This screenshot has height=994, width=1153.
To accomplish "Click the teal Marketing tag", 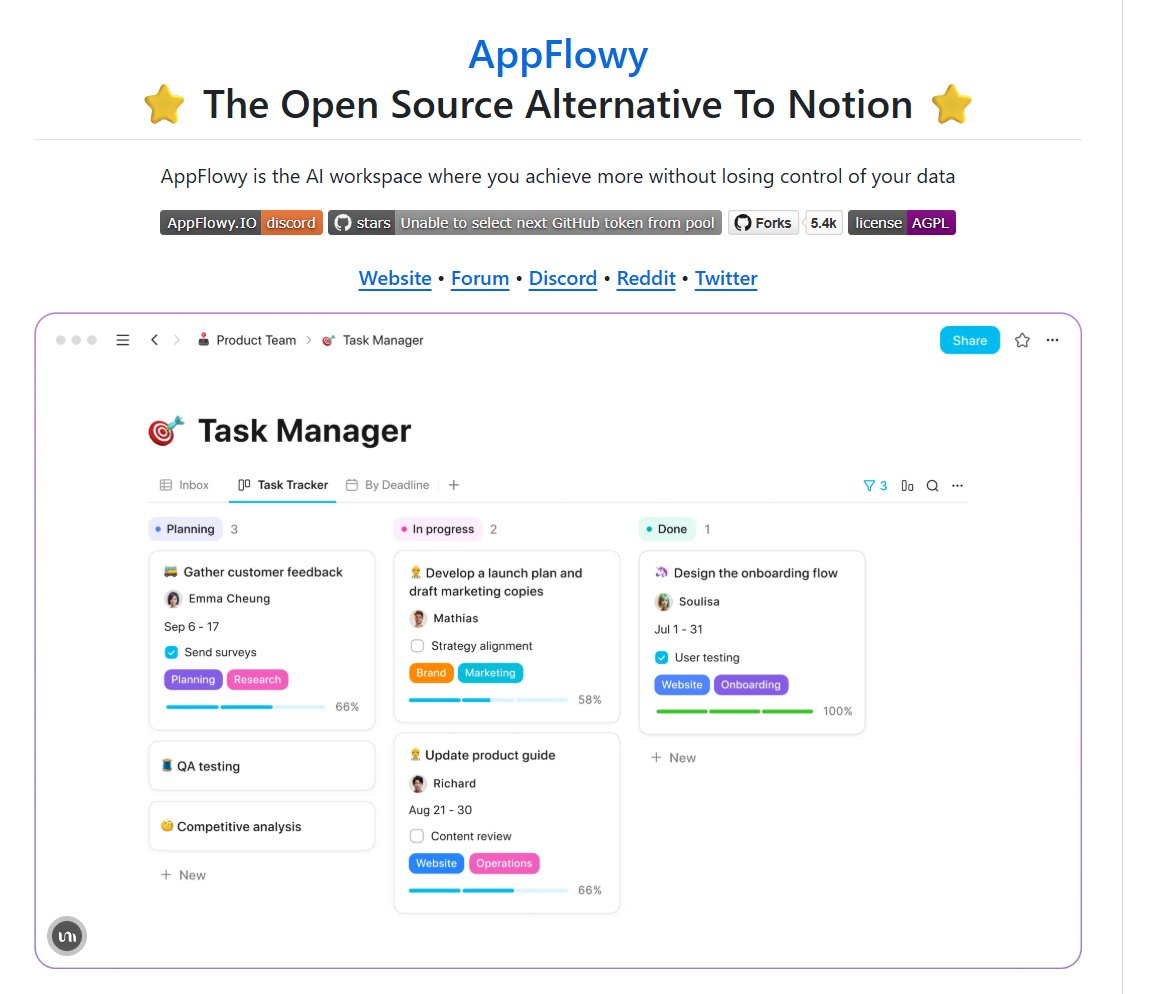I will (490, 673).
